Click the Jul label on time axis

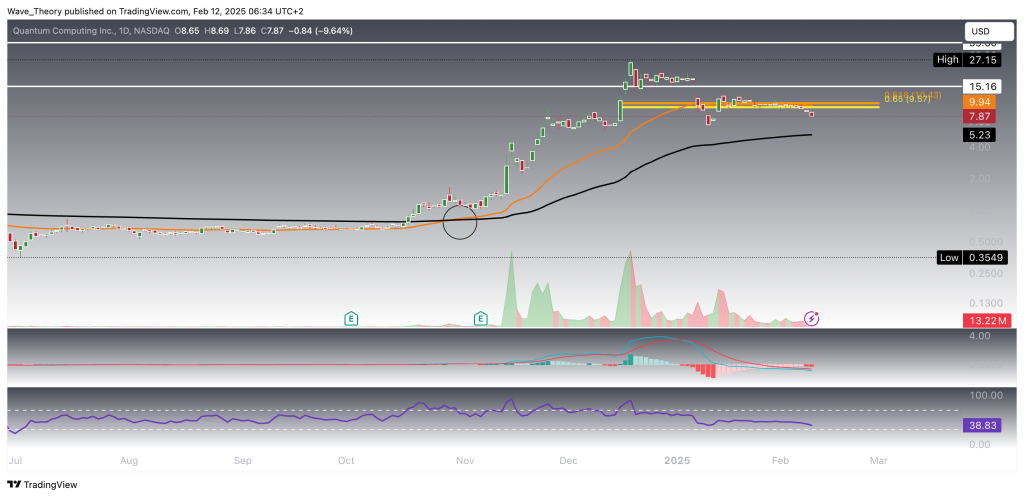pyautogui.click(x=14, y=460)
